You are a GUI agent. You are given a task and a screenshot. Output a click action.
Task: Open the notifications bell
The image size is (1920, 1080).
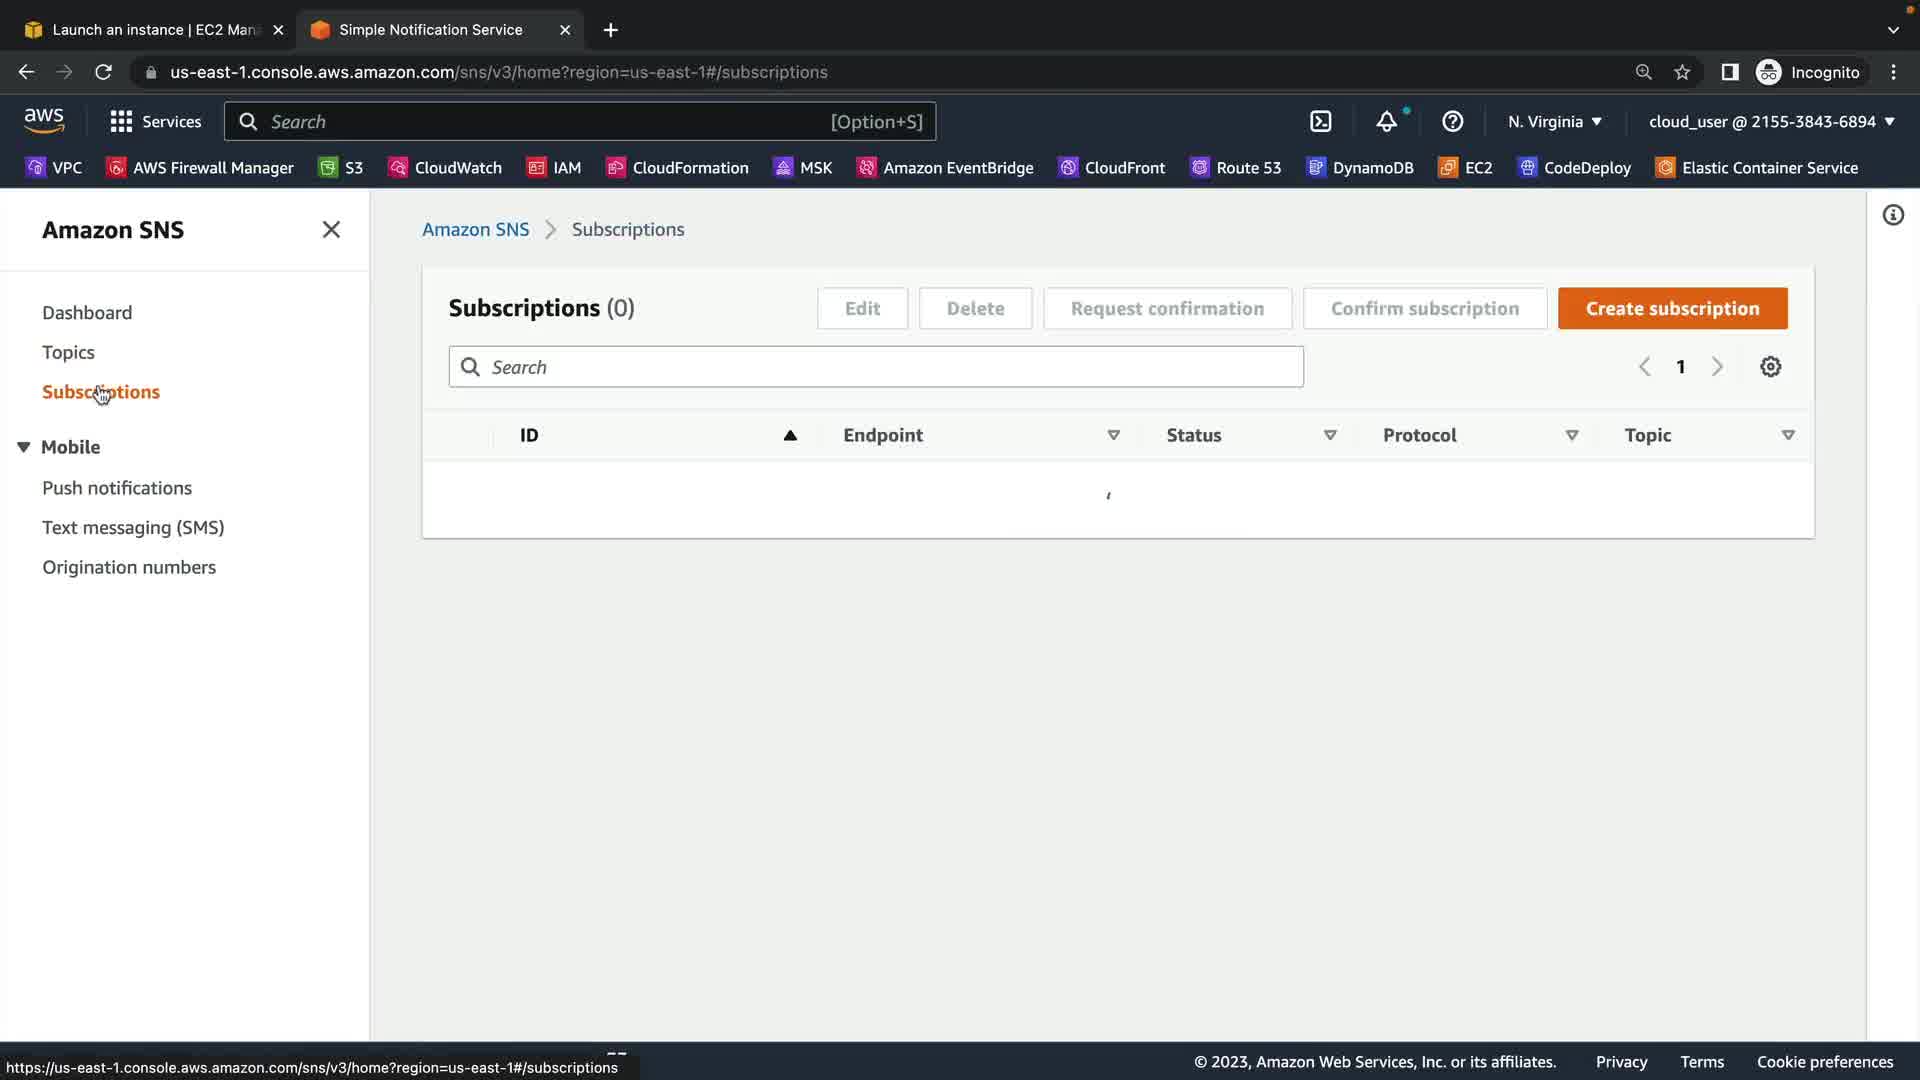pos(1386,122)
